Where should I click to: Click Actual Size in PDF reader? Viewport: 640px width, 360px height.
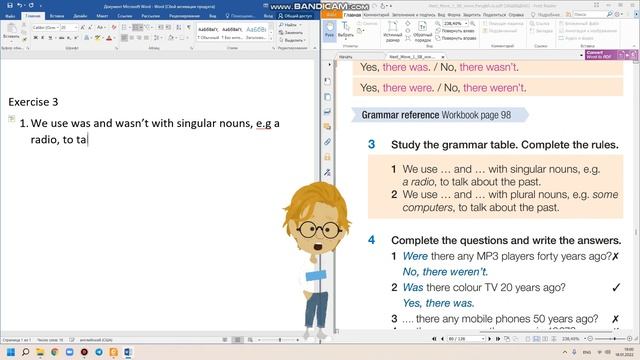392,31
